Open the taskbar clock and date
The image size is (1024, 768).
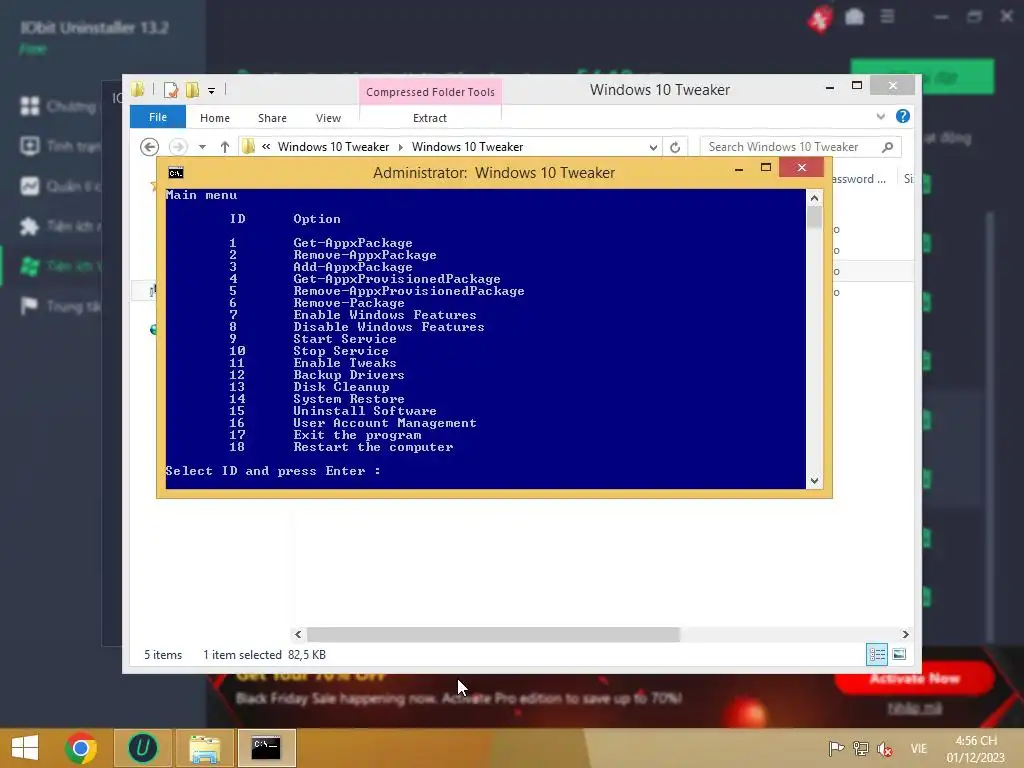(x=976, y=748)
